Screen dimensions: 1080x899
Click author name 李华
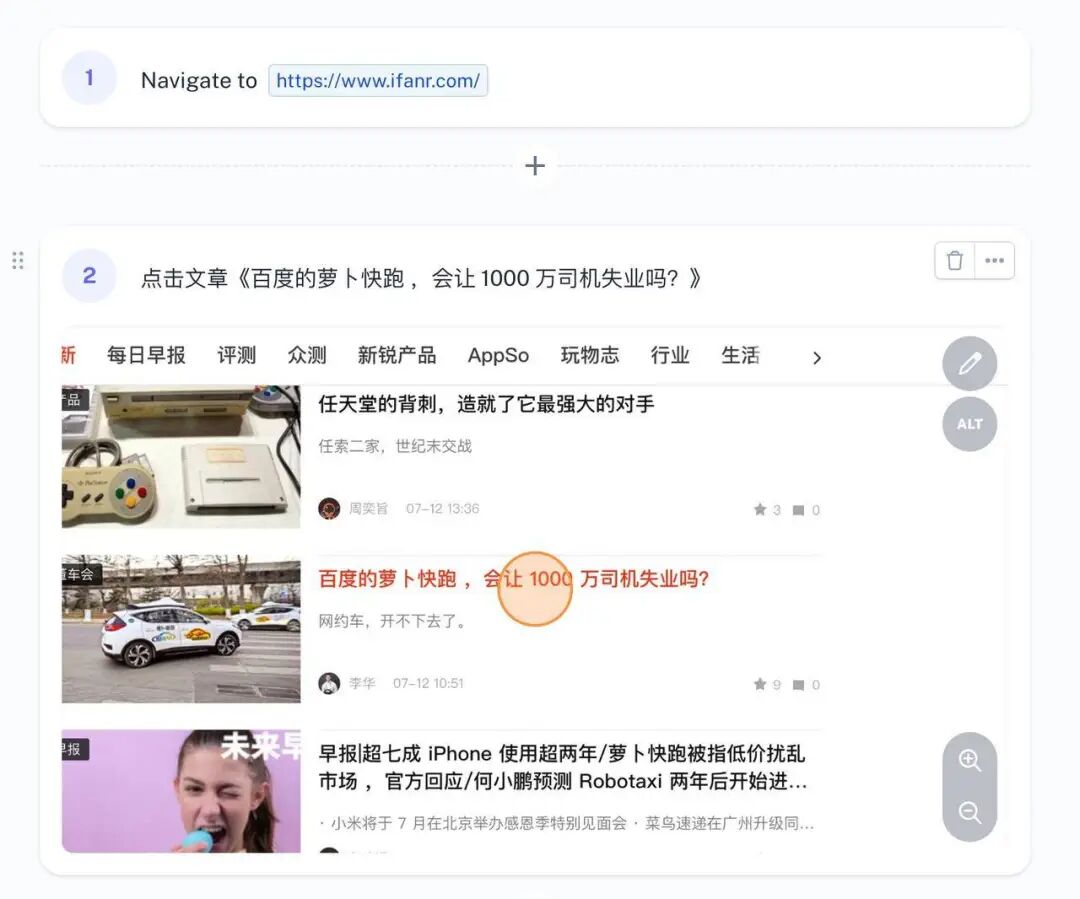coord(362,683)
